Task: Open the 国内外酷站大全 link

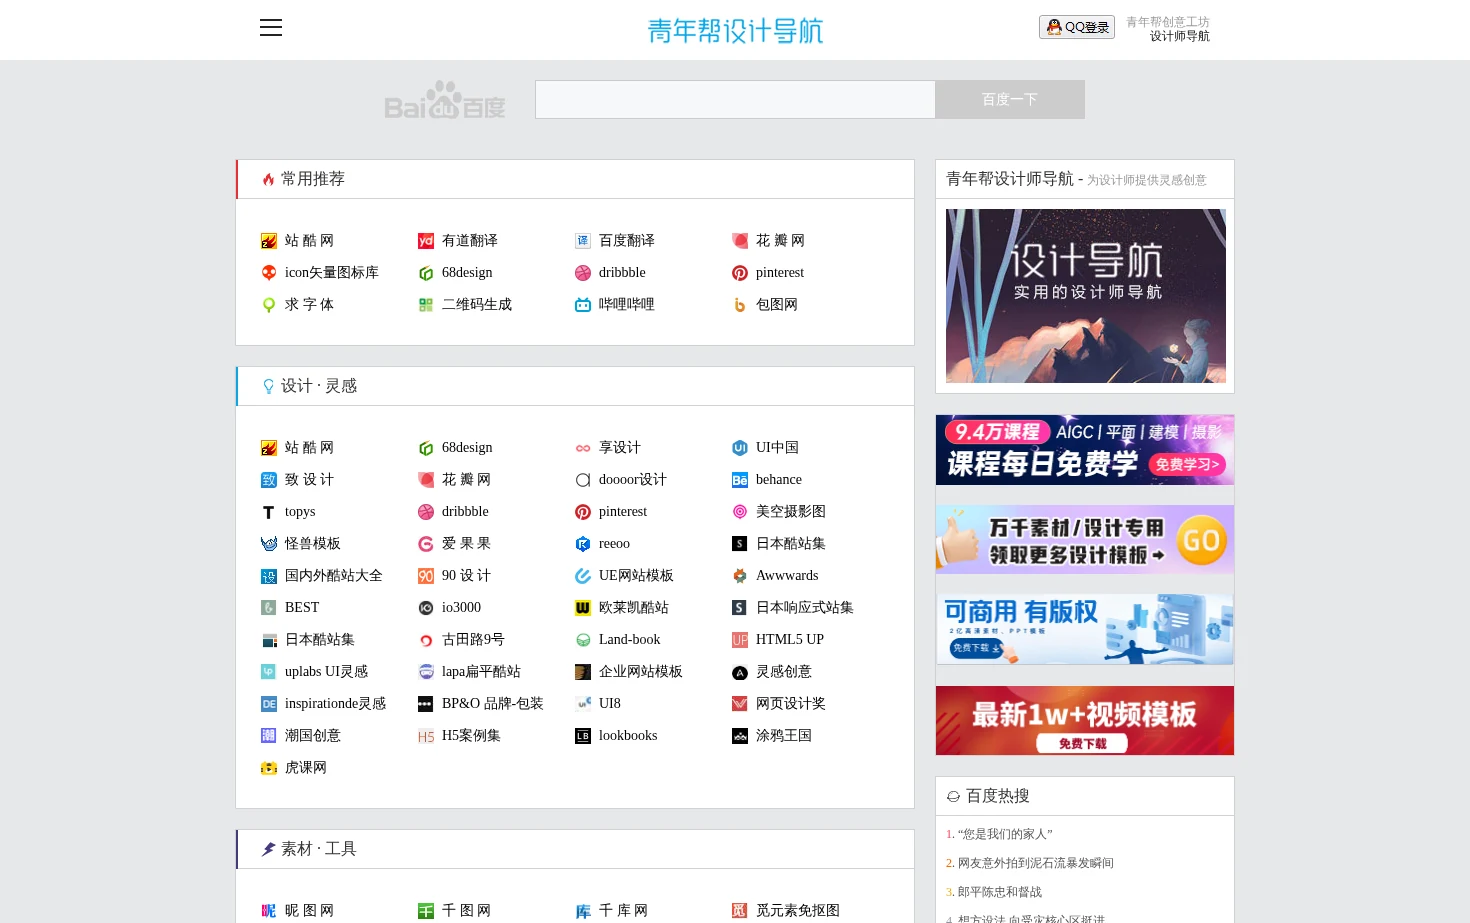Action: coord(334,576)
